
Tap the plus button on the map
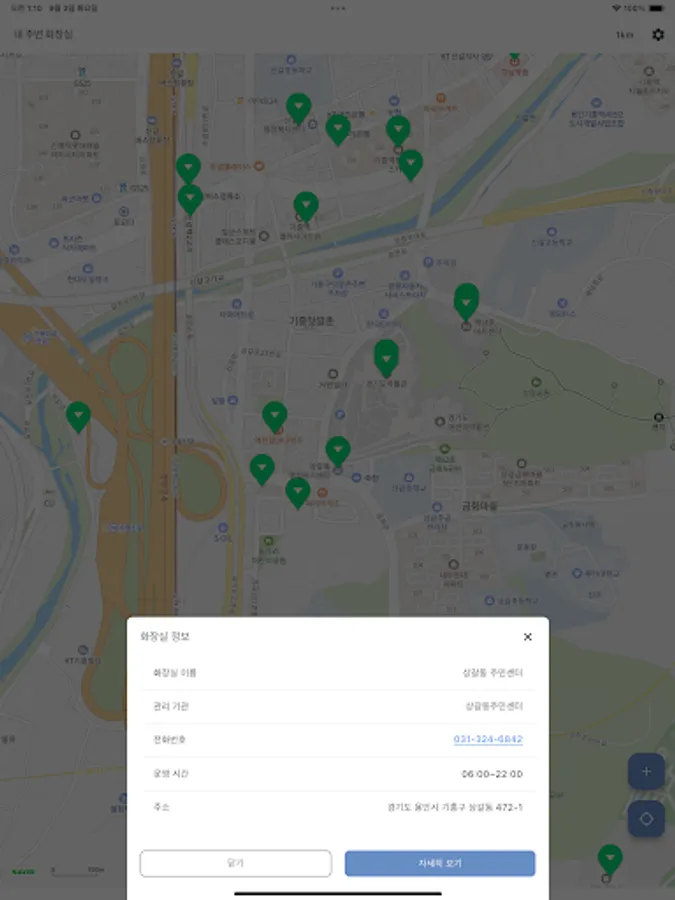pos(646,771)
